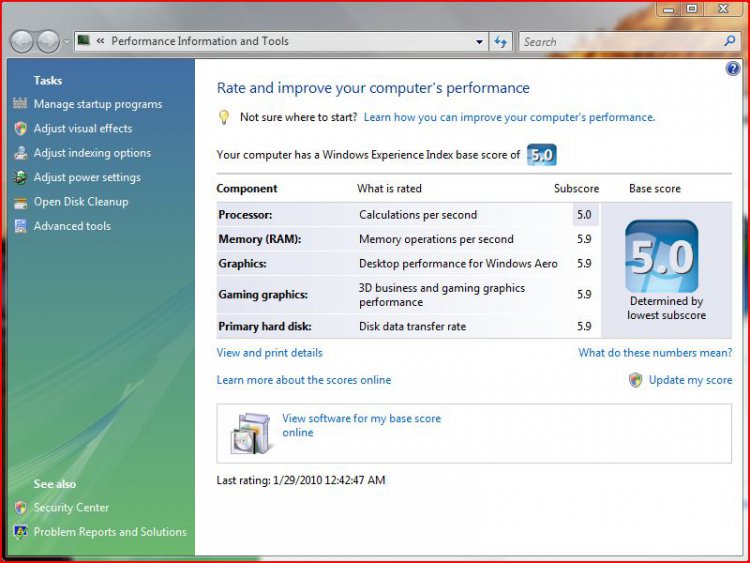Image resolution: width=750 pixels, height=563 pixels.
Task: Click Calculations per second text
Action: pos(418,215)
